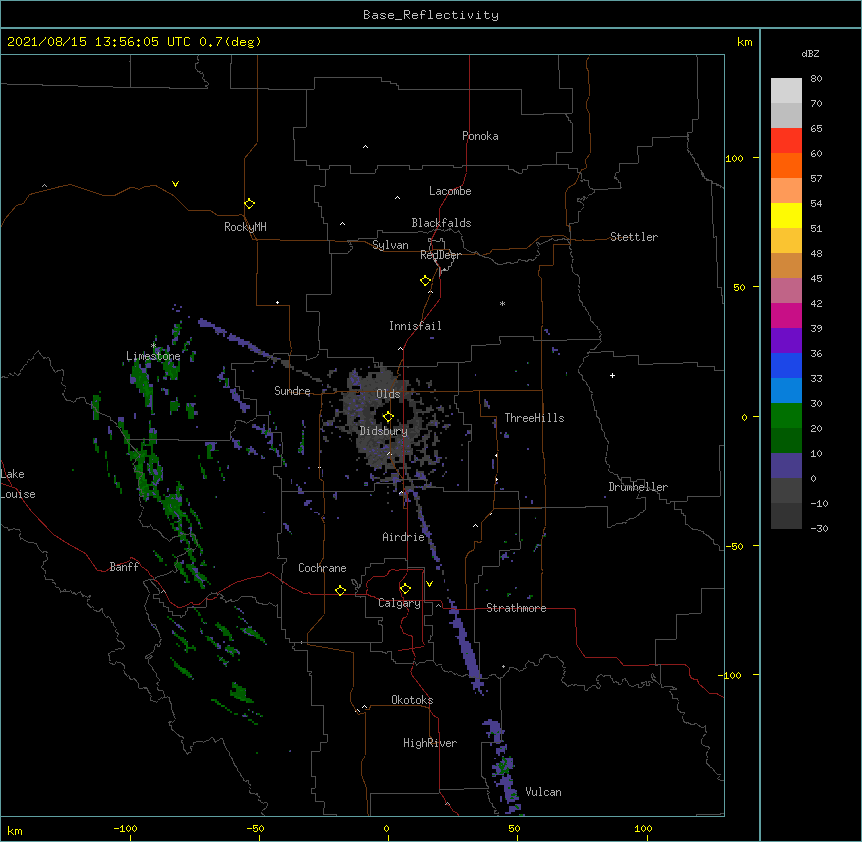Image resolution: width=862 pixels, height=842 pixels.
Task: Click the dBZ legend heading
Action: point(810,54)
